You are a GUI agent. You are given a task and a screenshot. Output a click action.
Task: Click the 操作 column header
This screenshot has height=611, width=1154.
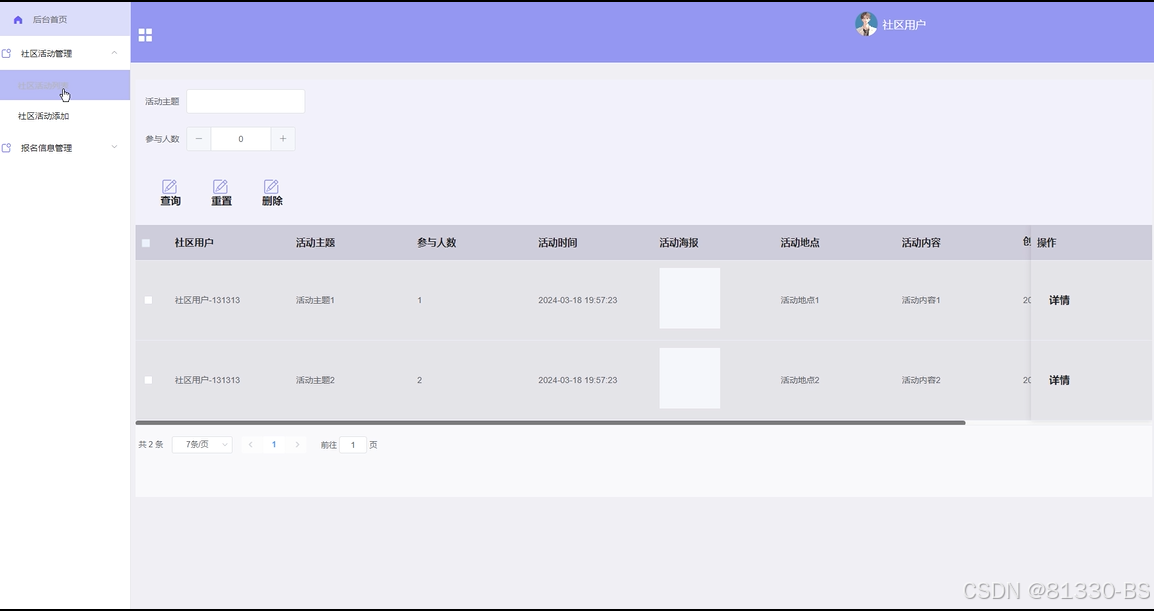(x=1047, y=243)
